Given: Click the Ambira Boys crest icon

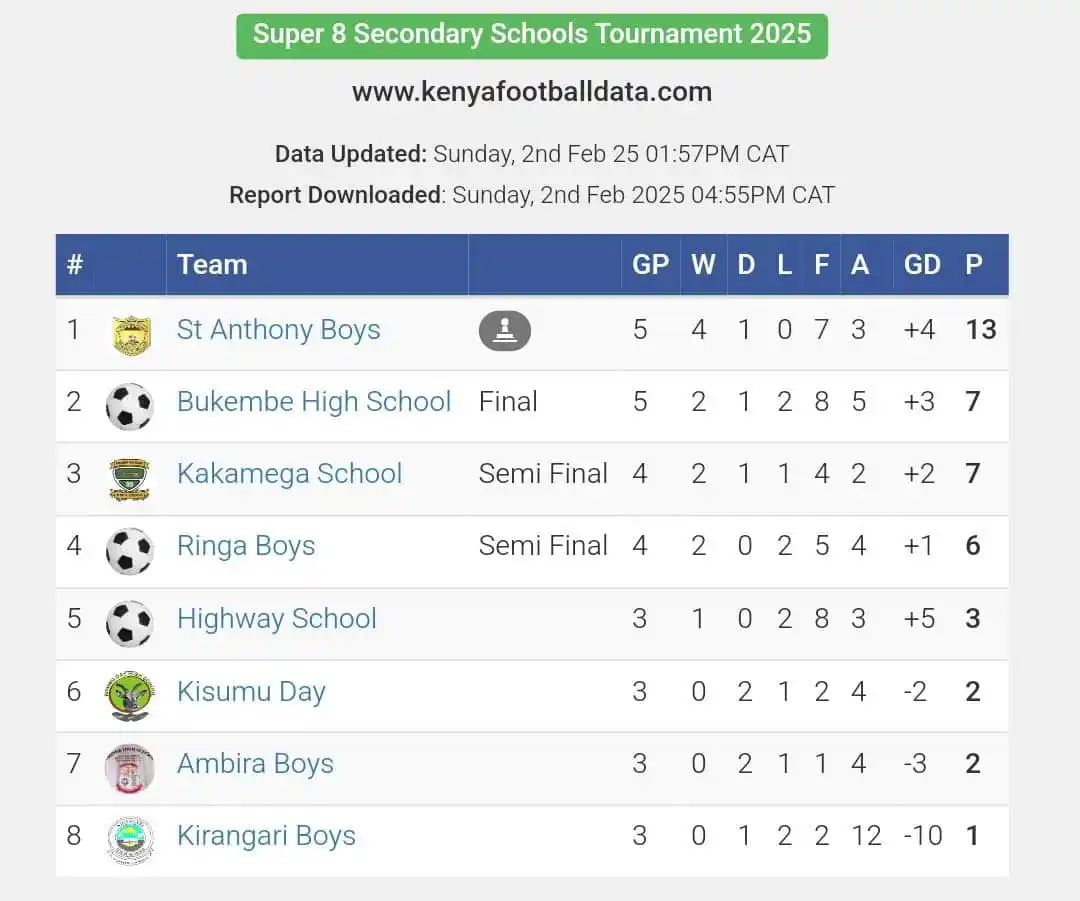Looking at the screenshot, I should (129, 768).
